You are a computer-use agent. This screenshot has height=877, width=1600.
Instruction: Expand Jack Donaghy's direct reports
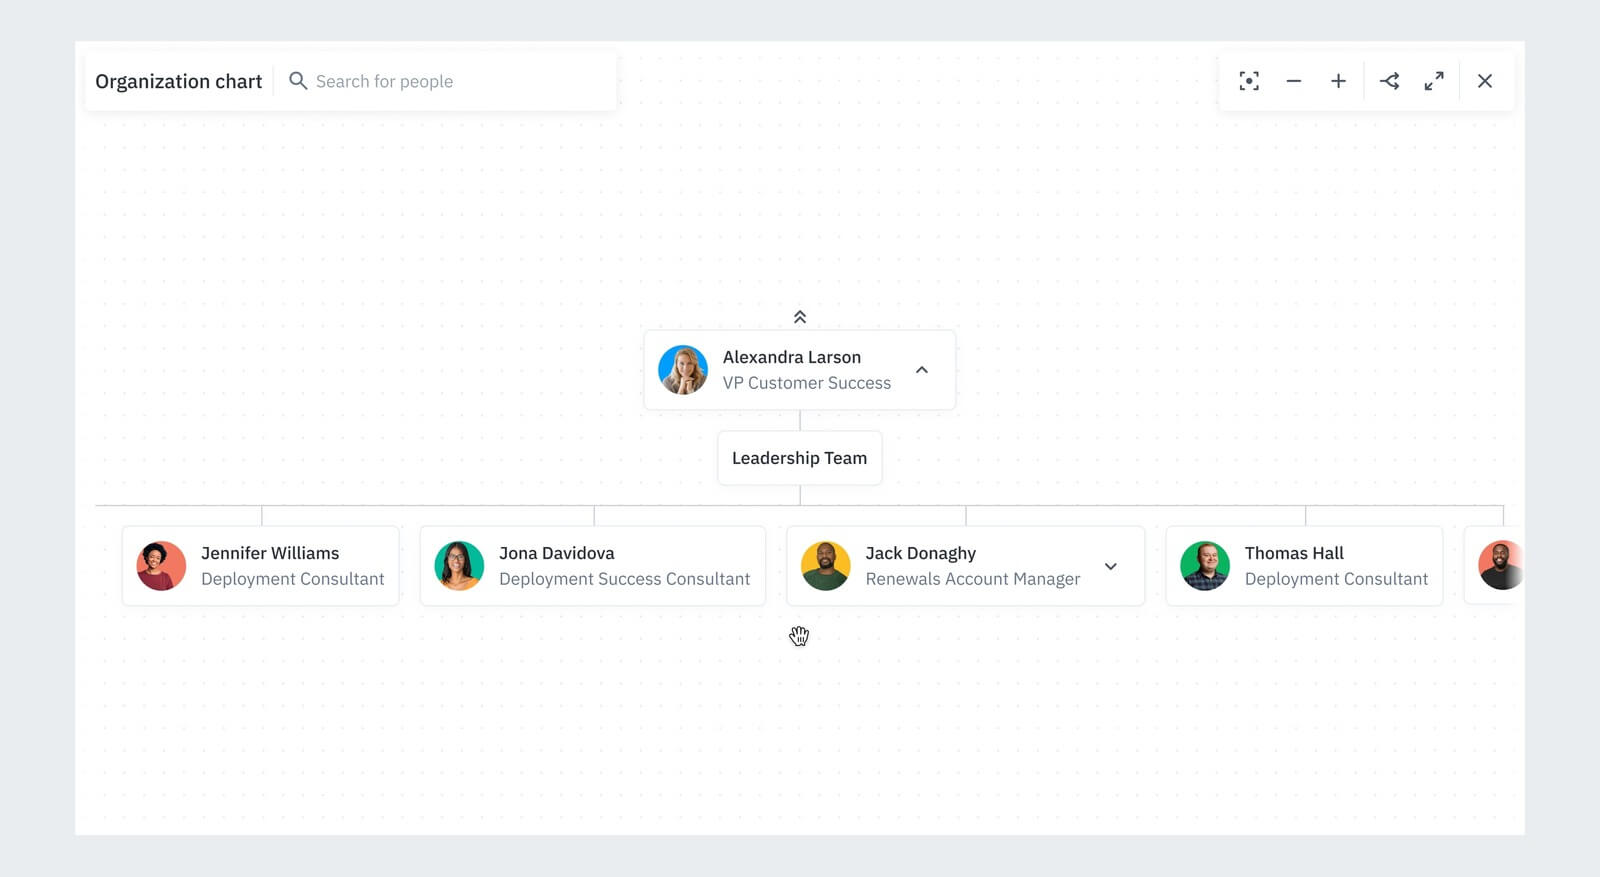click(1111, 566)
